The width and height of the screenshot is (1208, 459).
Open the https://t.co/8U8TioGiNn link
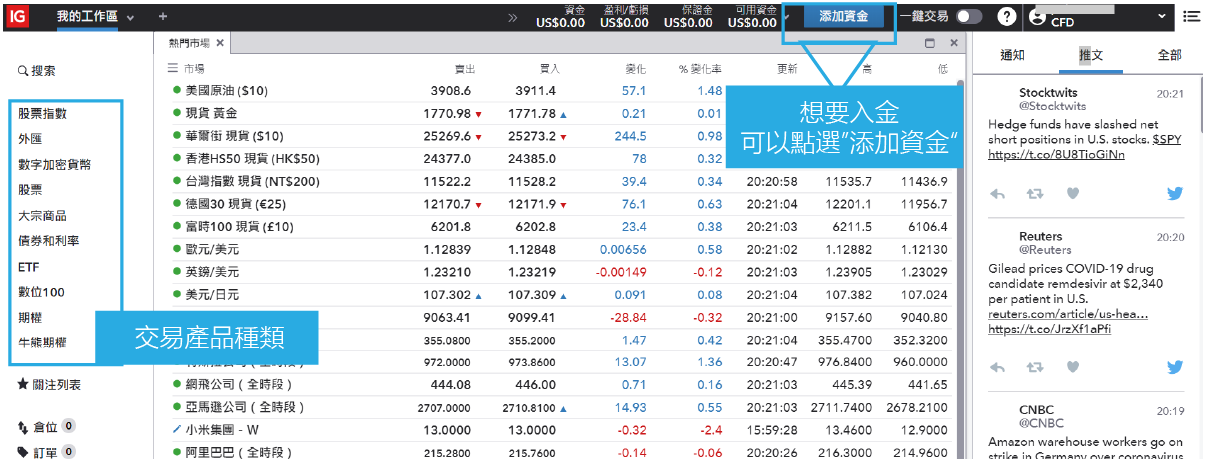point(1056,154)
